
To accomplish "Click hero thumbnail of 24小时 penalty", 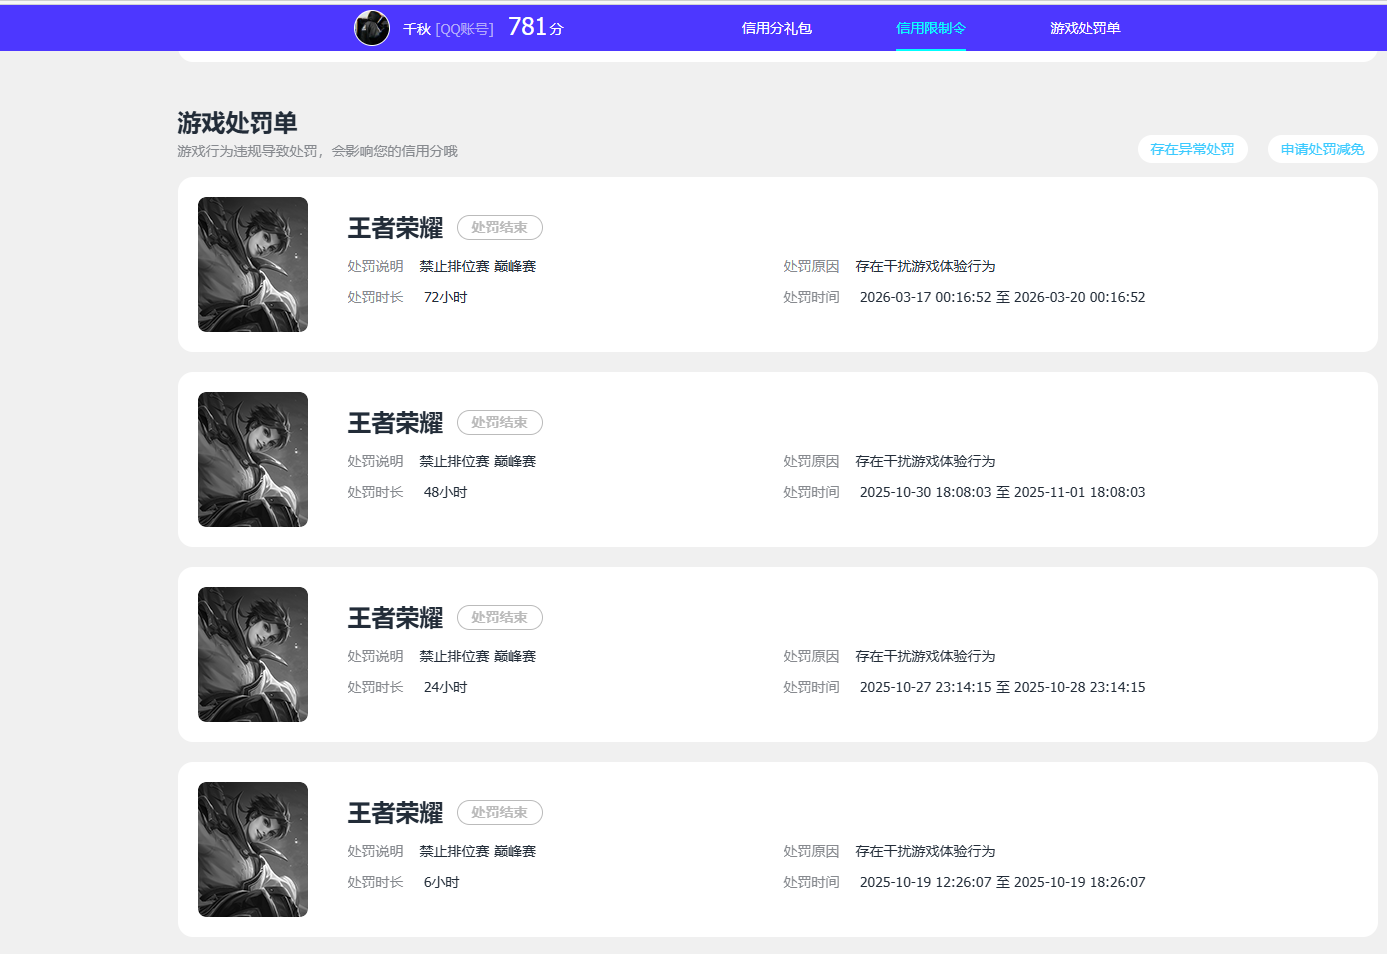I will tap(253, 654).
